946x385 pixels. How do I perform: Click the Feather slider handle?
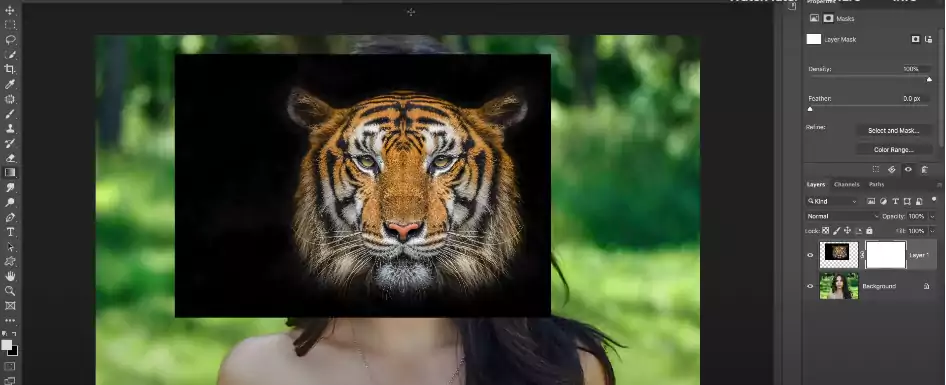(810, 109)
